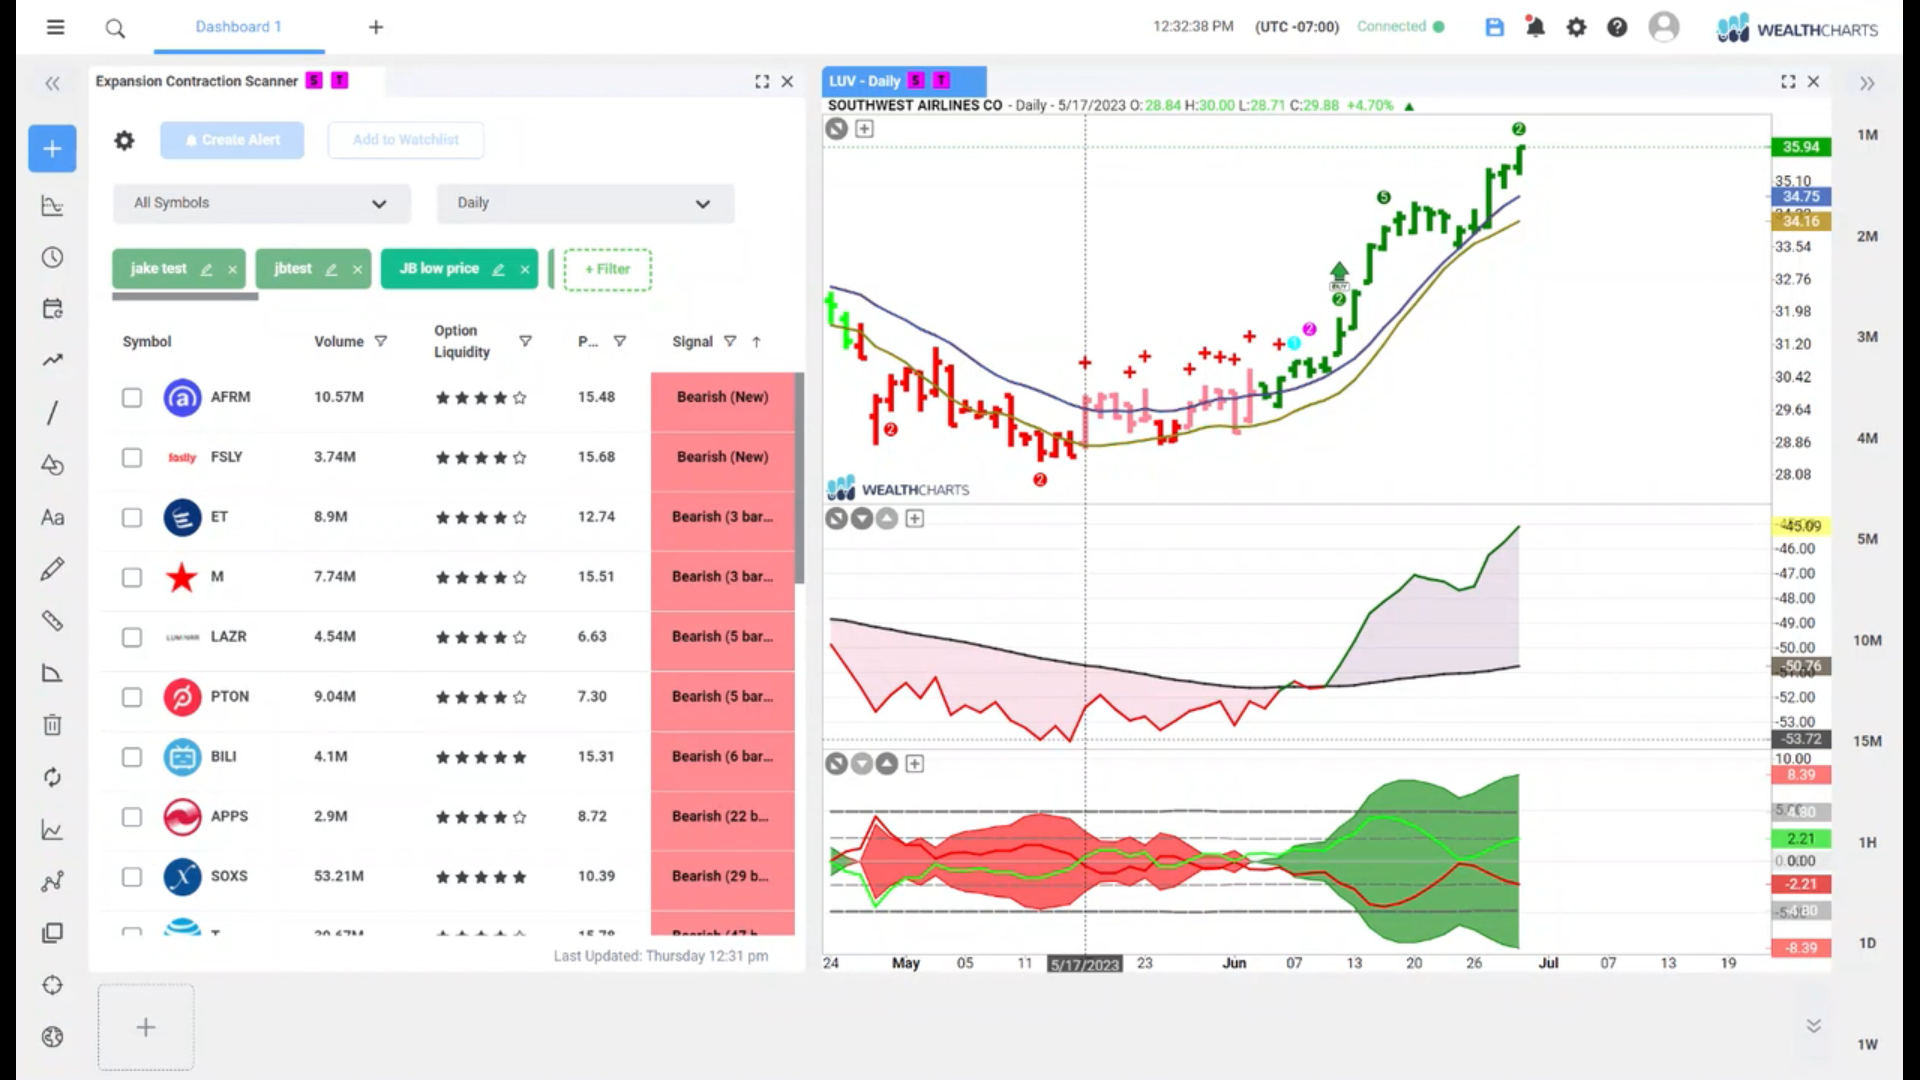Click the empty add-widget placeholder box

pos(146,1027)
